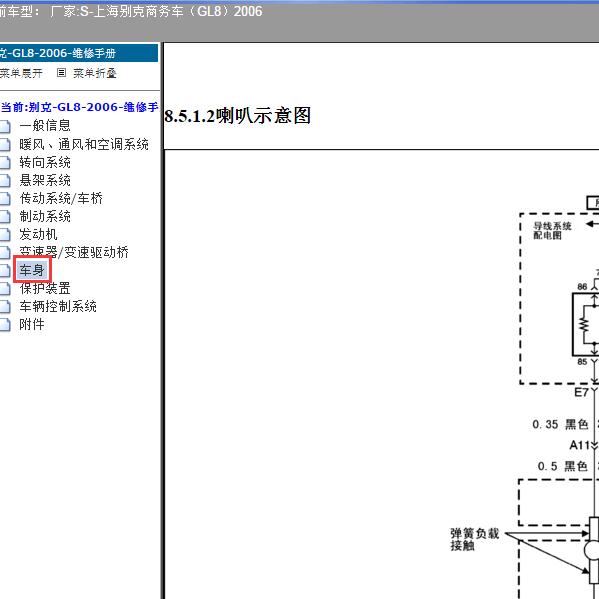
Task: Click the 当前:别克-GL8-2006-维修手册 link
Action: (x=79, y=107)
